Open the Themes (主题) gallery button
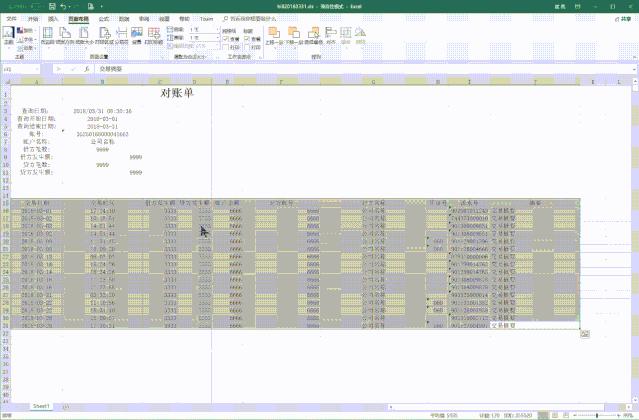 (x=8, y=37)
